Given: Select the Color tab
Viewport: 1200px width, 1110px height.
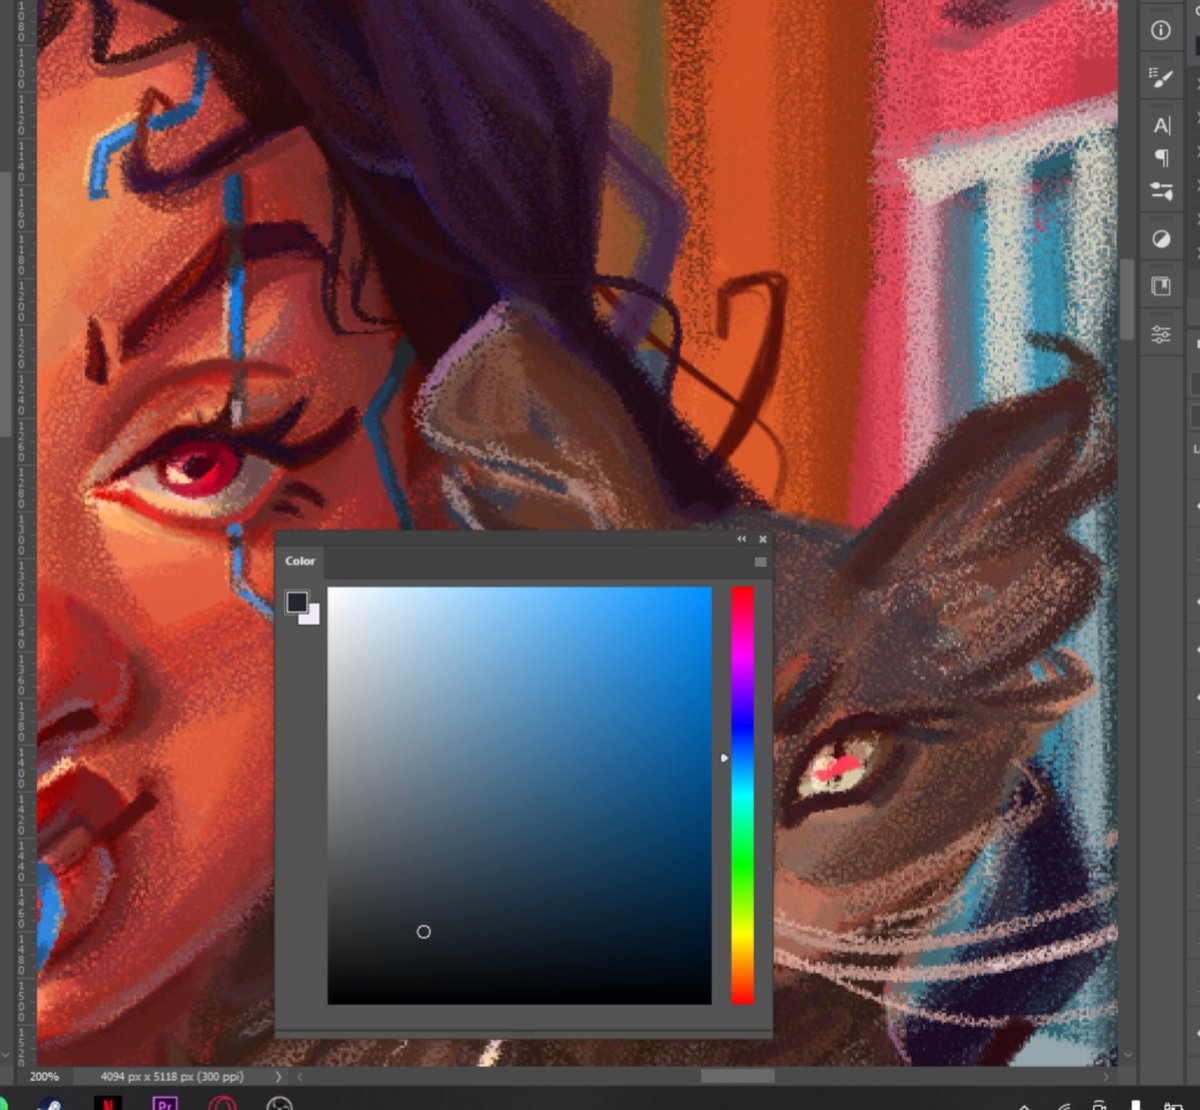Looking at the screenshot, I should pyautogui.click(x=300, y=561).
